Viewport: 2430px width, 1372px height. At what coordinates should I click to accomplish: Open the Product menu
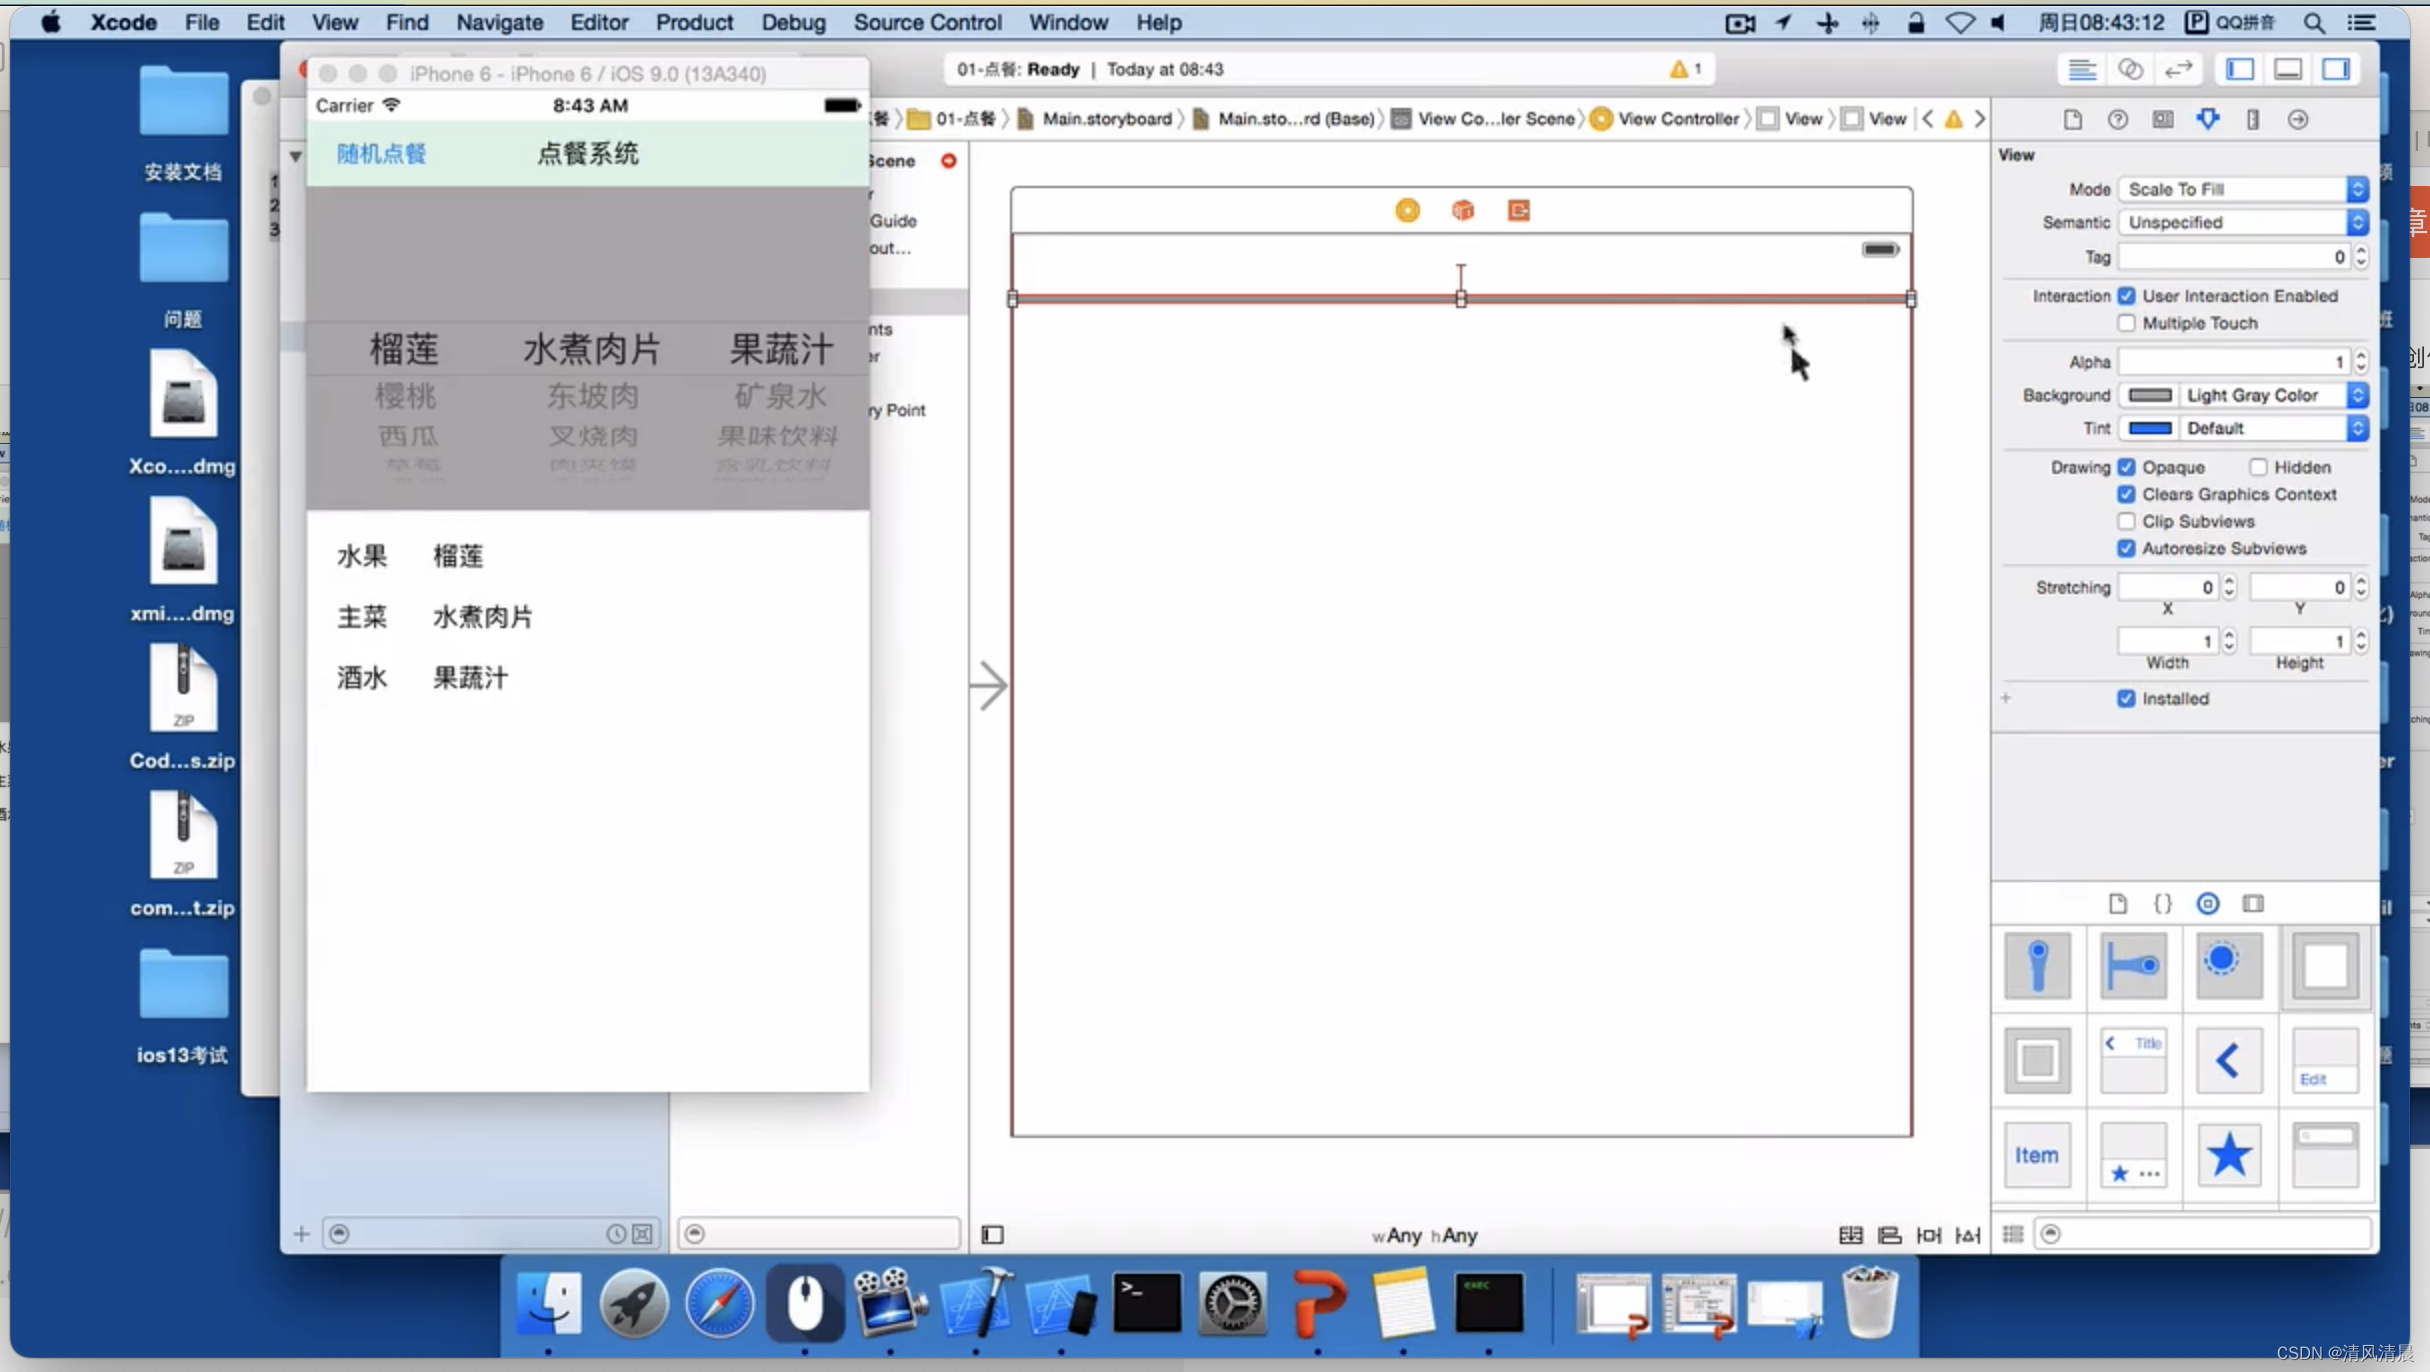tap(694, 22)
